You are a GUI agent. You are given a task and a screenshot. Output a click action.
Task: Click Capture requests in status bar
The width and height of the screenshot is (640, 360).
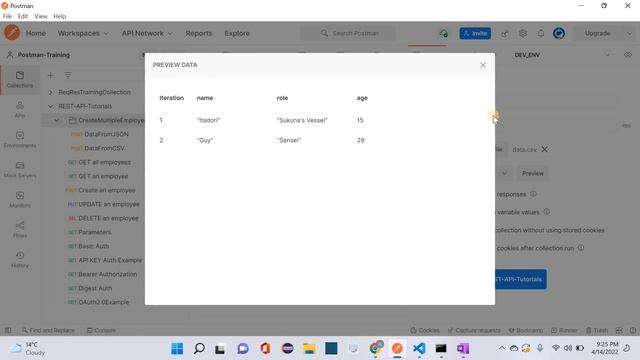(x=474, y=330)
